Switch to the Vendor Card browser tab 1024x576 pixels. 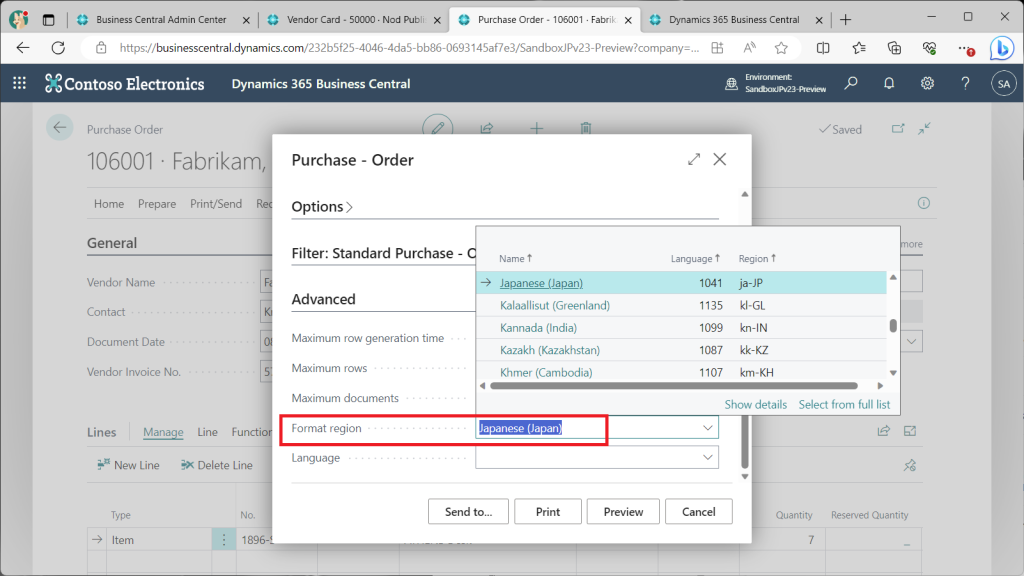(356, 20)
